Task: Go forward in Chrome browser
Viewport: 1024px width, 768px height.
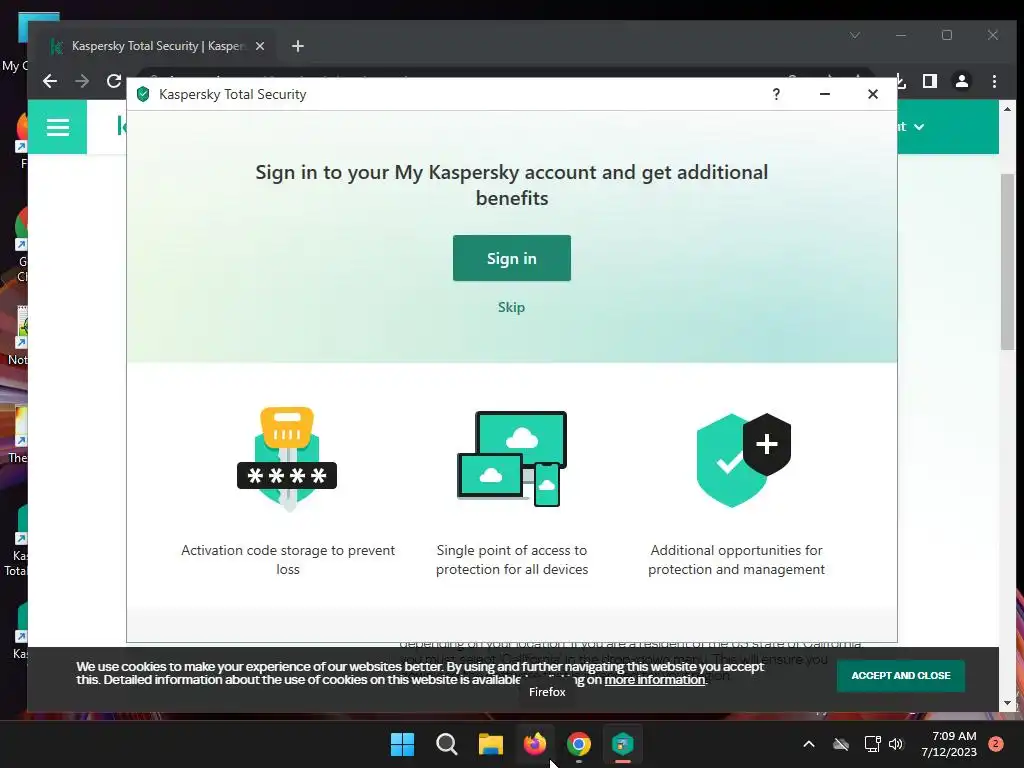Action: pyautogui.click(x=82, y=81)
